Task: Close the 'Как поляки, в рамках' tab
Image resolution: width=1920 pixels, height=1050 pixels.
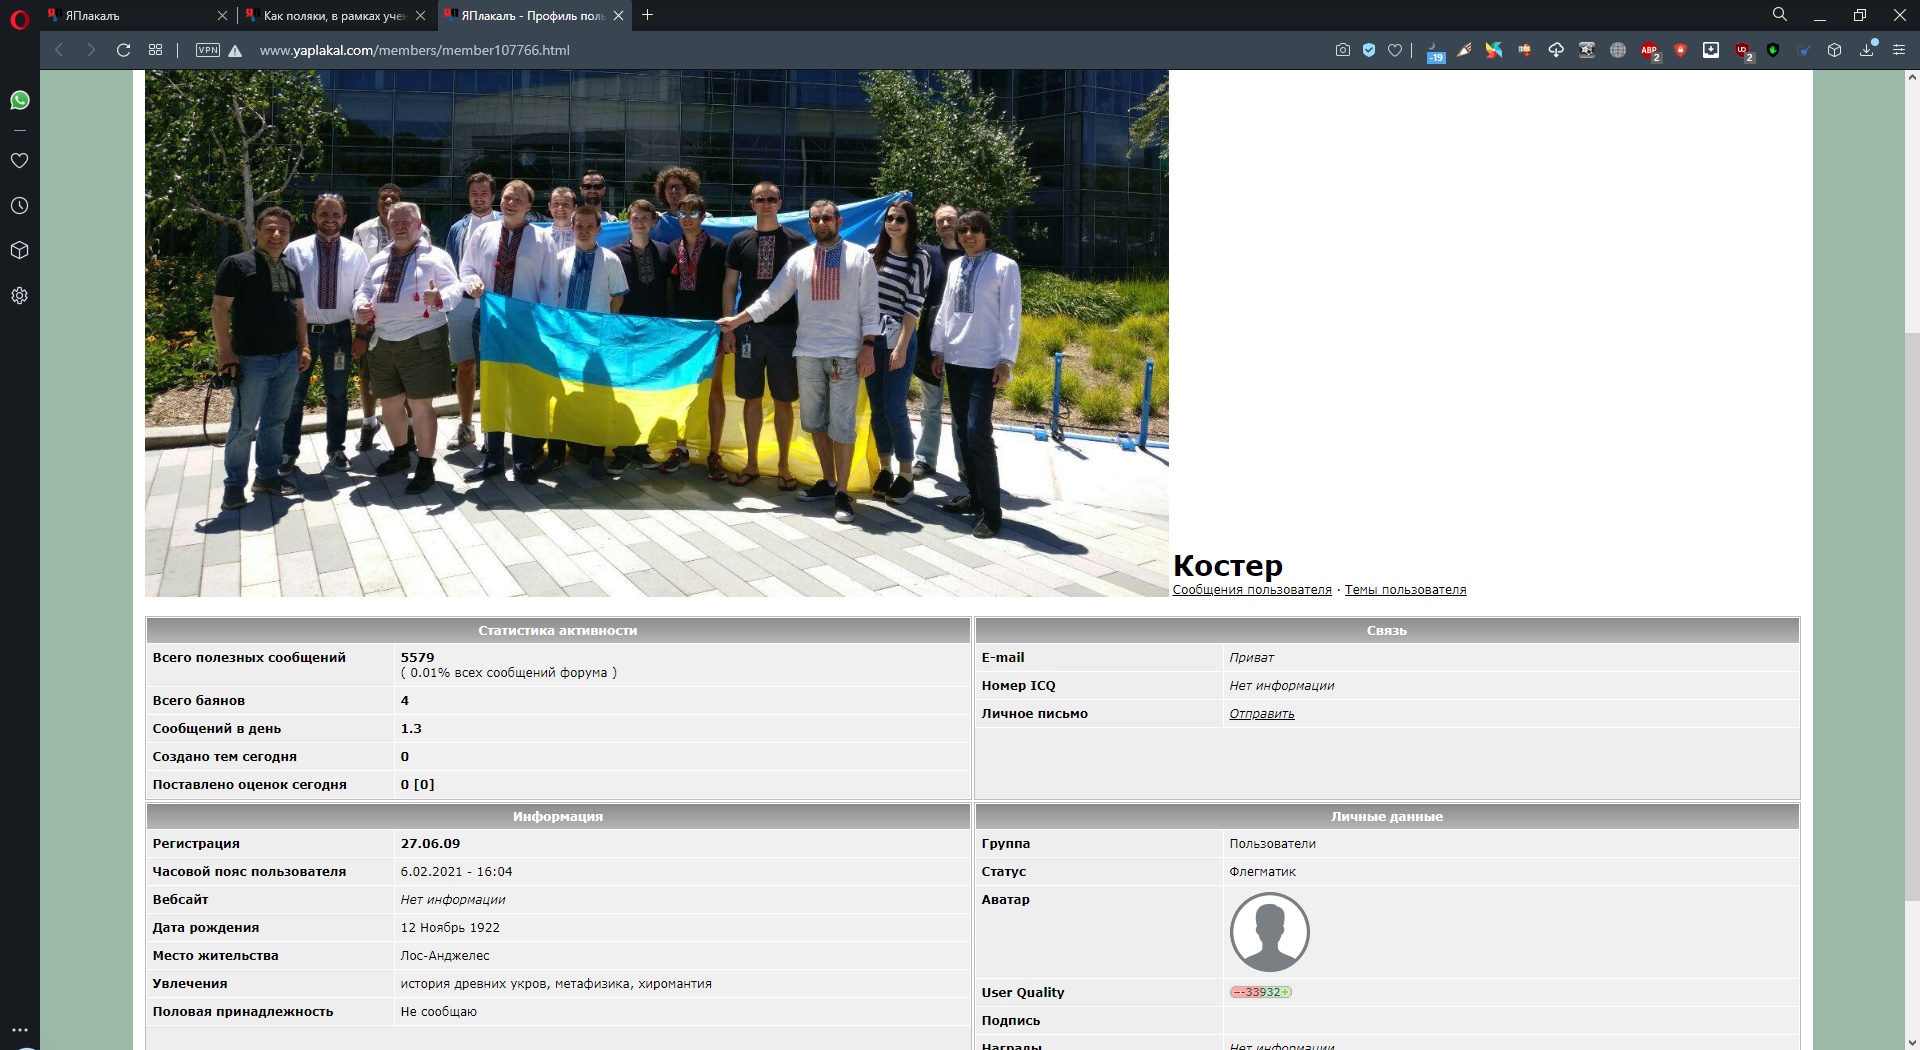Action: coord(420,15)
